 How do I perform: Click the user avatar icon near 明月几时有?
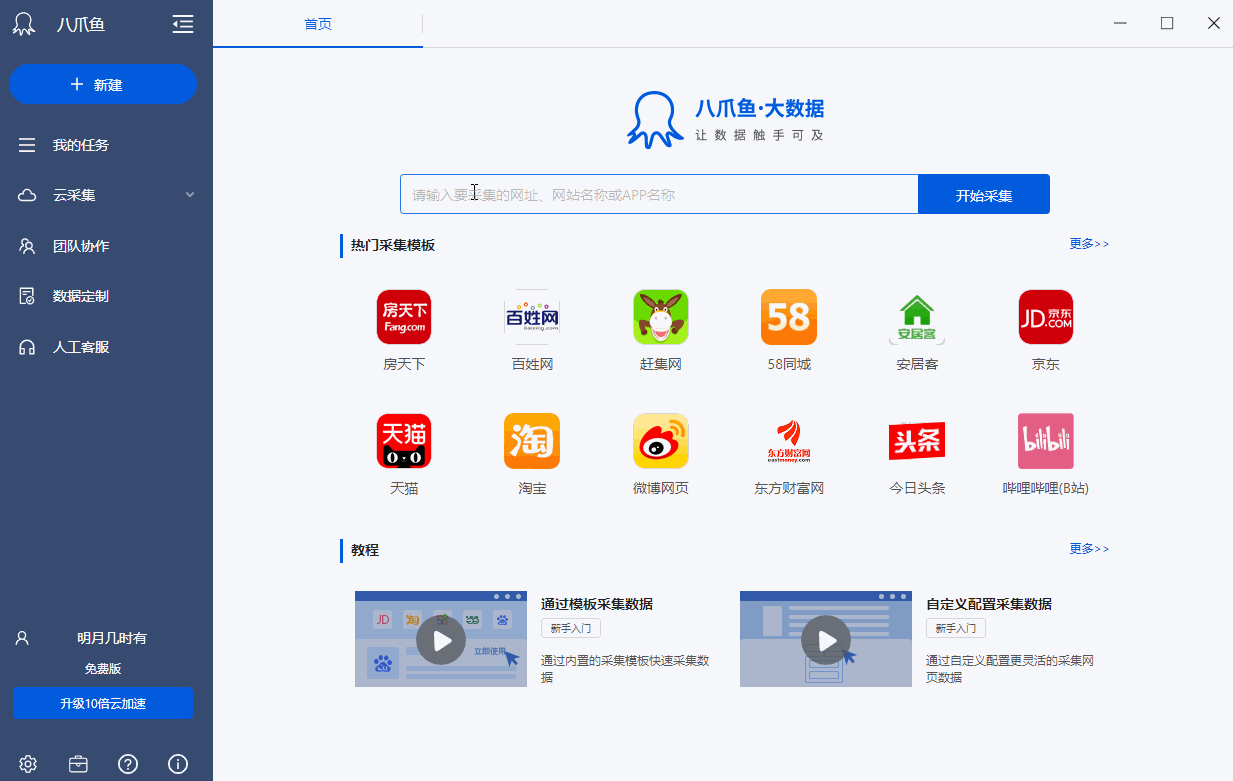22,638
